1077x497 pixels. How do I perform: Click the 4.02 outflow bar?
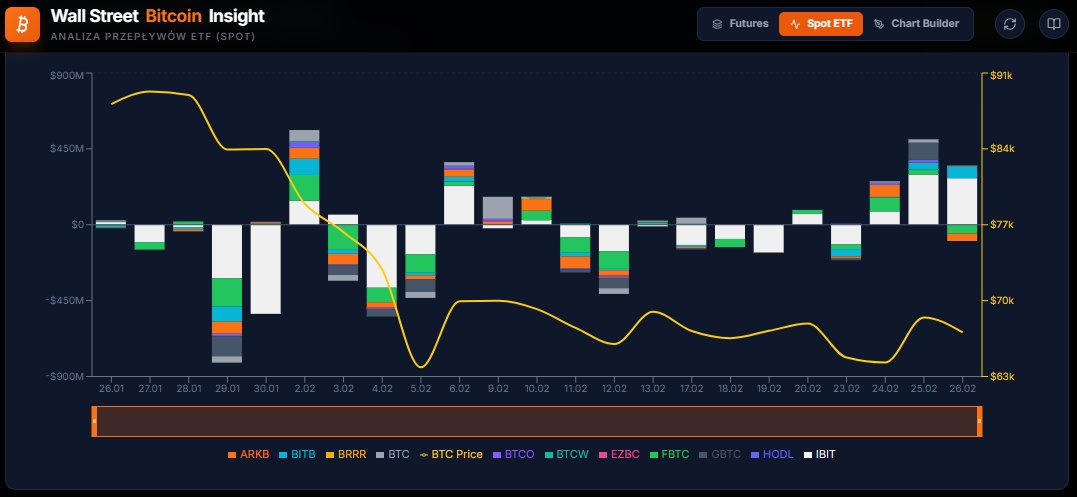pos(382,270)
